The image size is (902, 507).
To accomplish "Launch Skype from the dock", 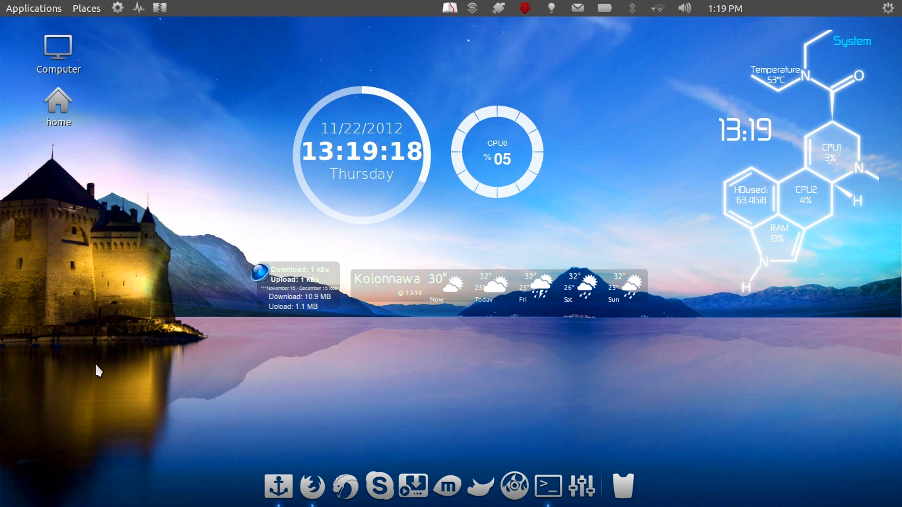I will pos(380,485).
